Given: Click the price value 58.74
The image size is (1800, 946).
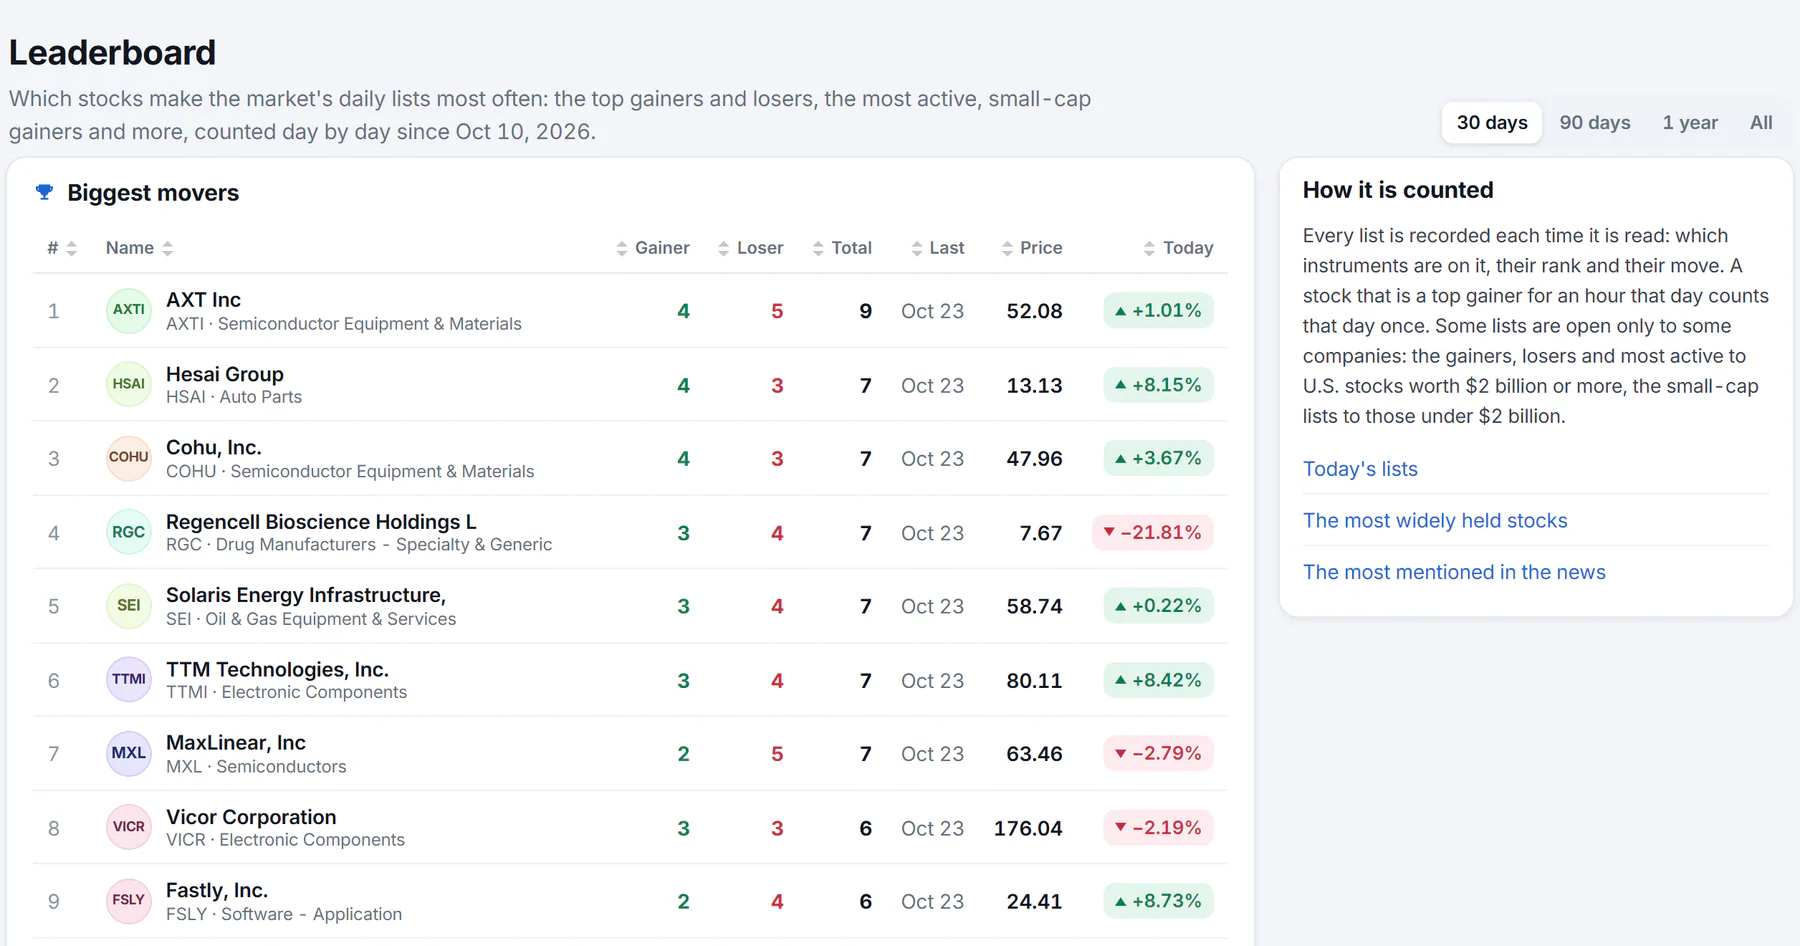Looking at the screenshot, I should pos(1034,606).
